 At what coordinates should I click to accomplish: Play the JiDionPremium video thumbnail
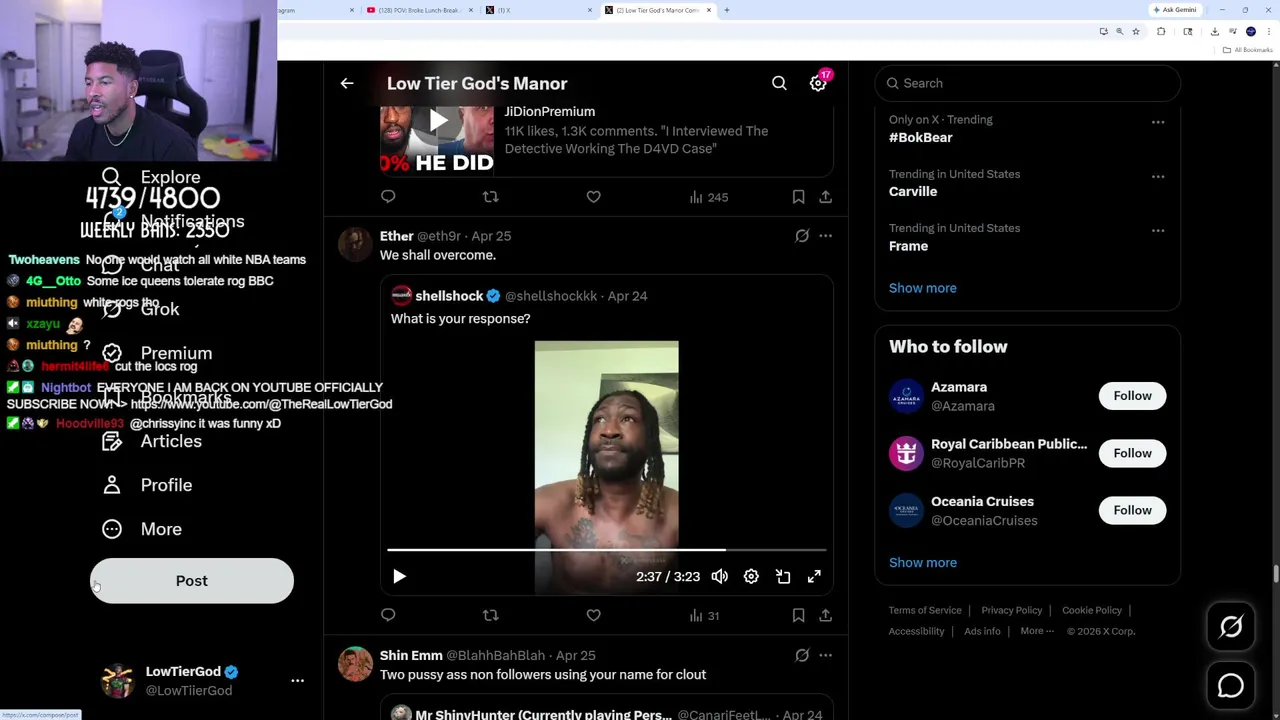(x=438, y=121)
